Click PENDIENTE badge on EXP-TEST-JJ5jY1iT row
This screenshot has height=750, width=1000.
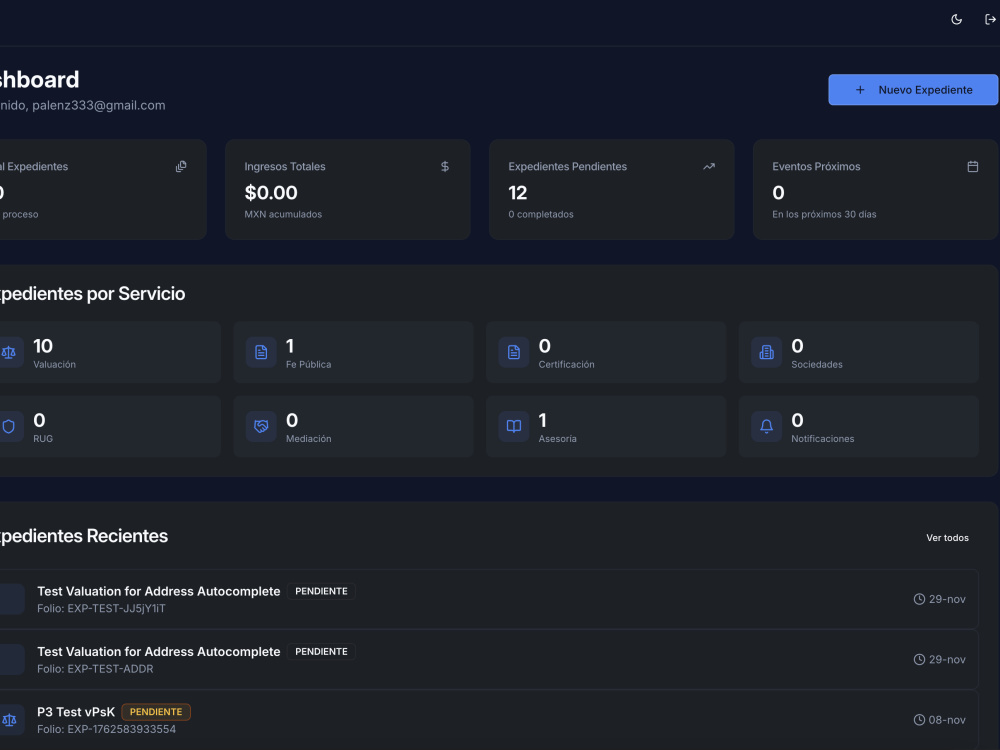click(321, 591)
